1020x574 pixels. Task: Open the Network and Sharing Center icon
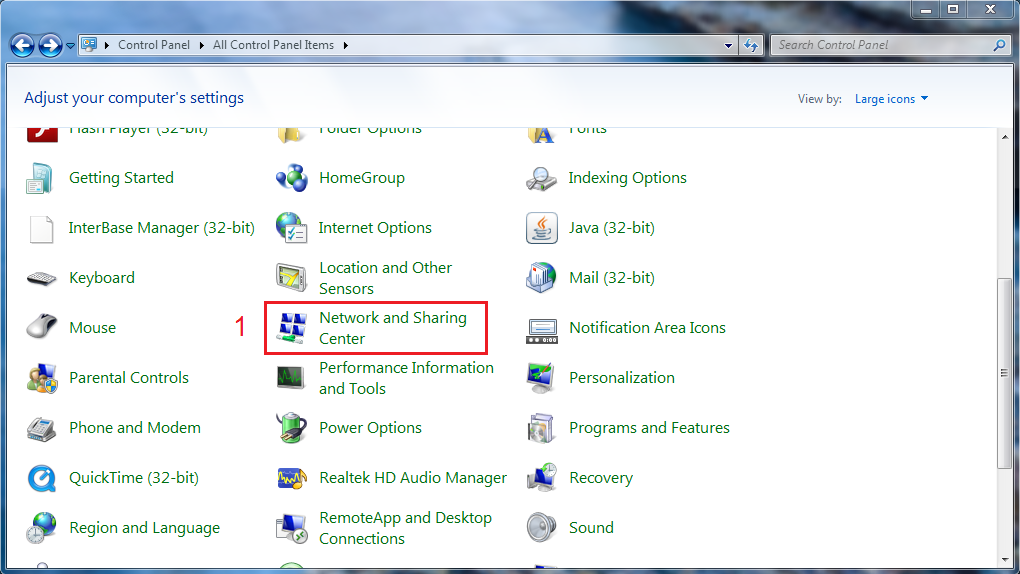tap(291, 328)
